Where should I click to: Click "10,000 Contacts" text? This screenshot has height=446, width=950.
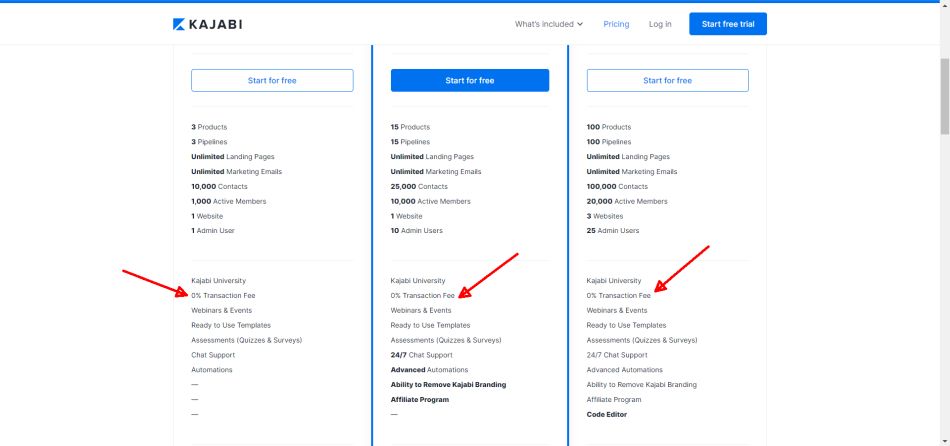[219, 187]
